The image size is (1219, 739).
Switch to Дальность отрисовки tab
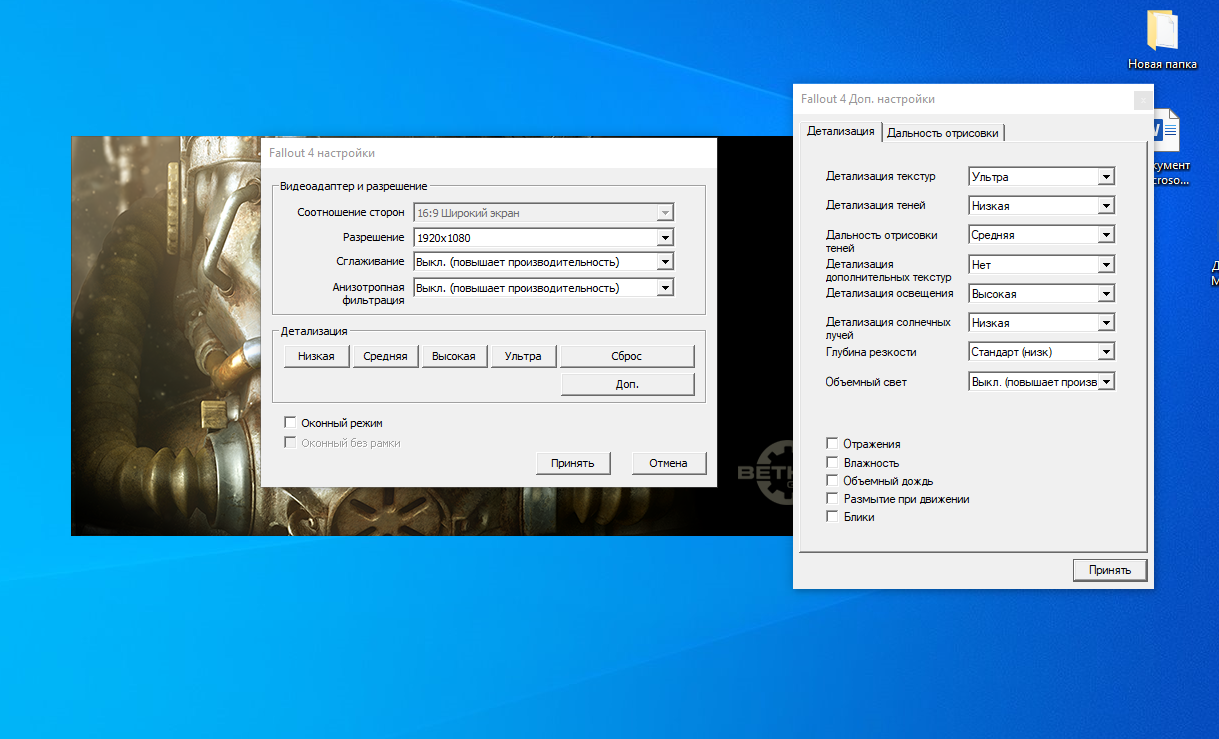[x=943, y=133]
